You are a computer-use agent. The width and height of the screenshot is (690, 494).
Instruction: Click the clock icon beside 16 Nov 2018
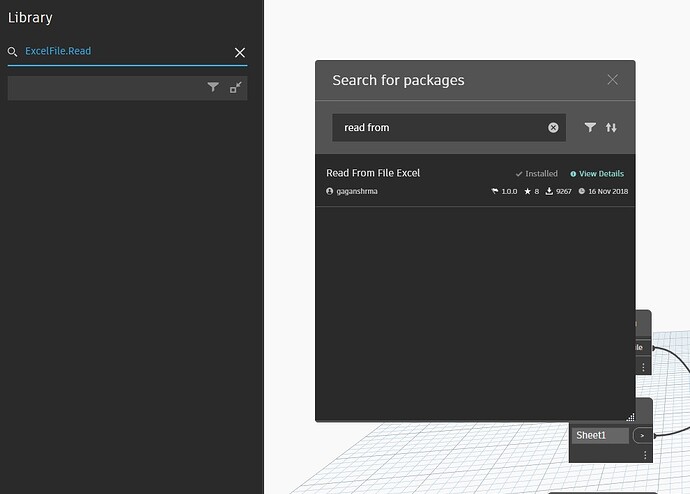tap(582, 191)
